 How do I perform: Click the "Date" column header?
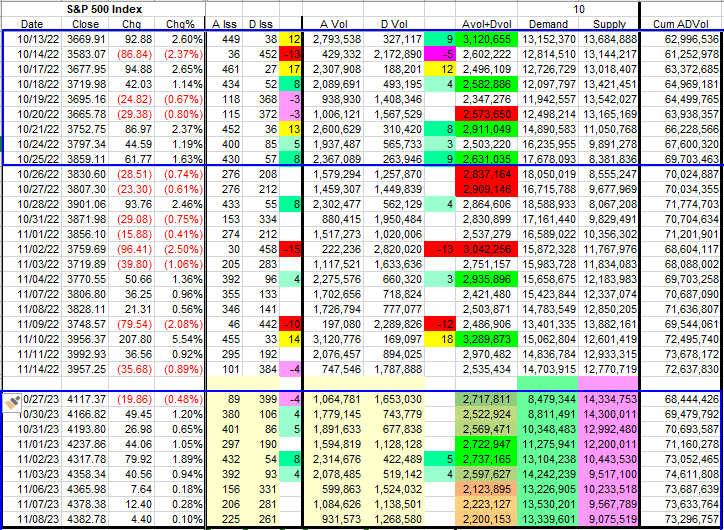[x=30, y=24]
